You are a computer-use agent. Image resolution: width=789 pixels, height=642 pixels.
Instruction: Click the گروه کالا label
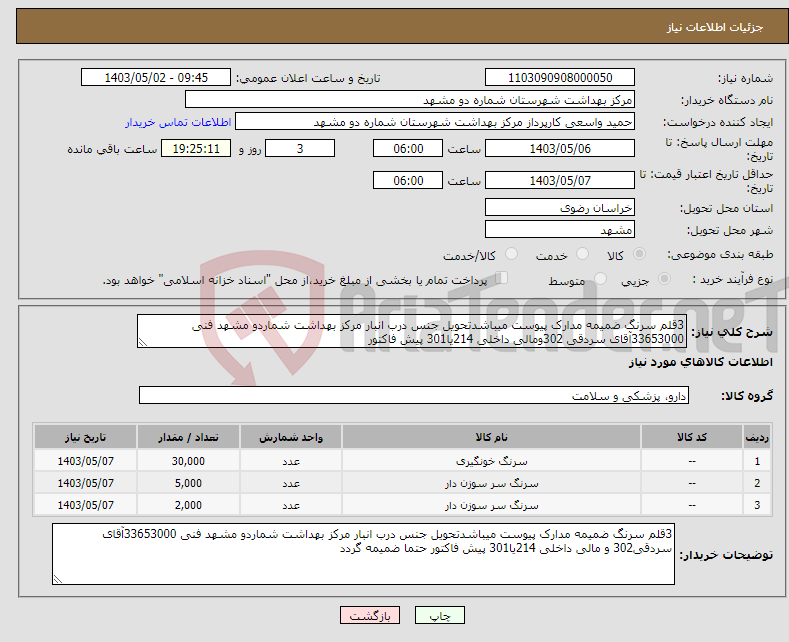[x=747, y=396]
